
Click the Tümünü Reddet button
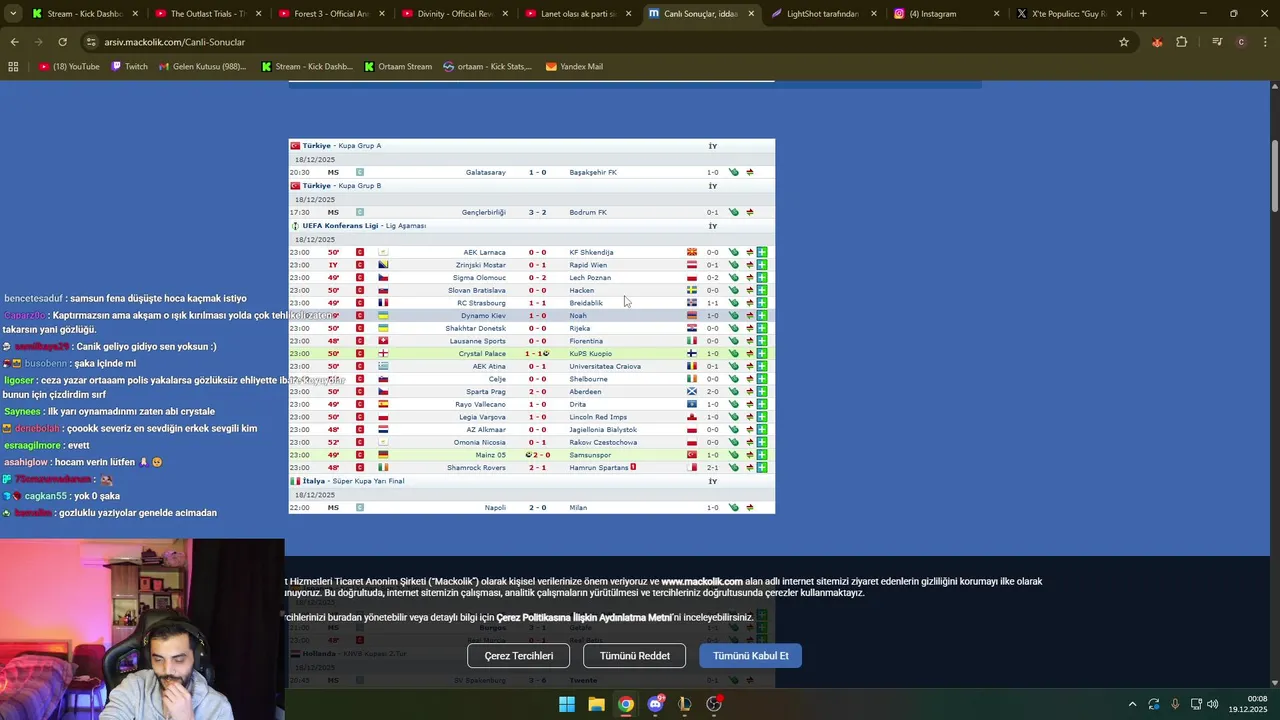click(634, 656)
